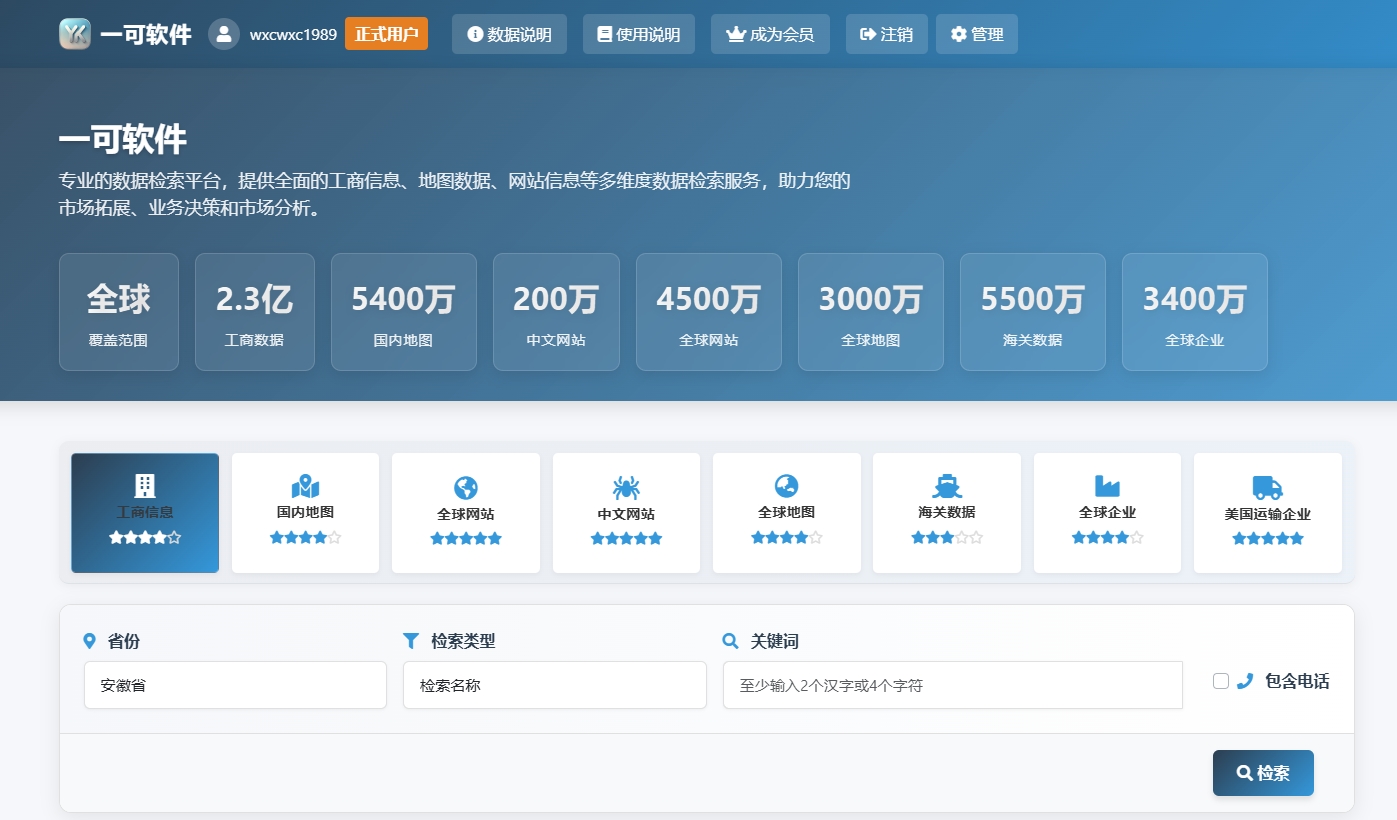Select the 海关数据 ship icon
The image size is (1397, 820).
[x=947, y=487]
